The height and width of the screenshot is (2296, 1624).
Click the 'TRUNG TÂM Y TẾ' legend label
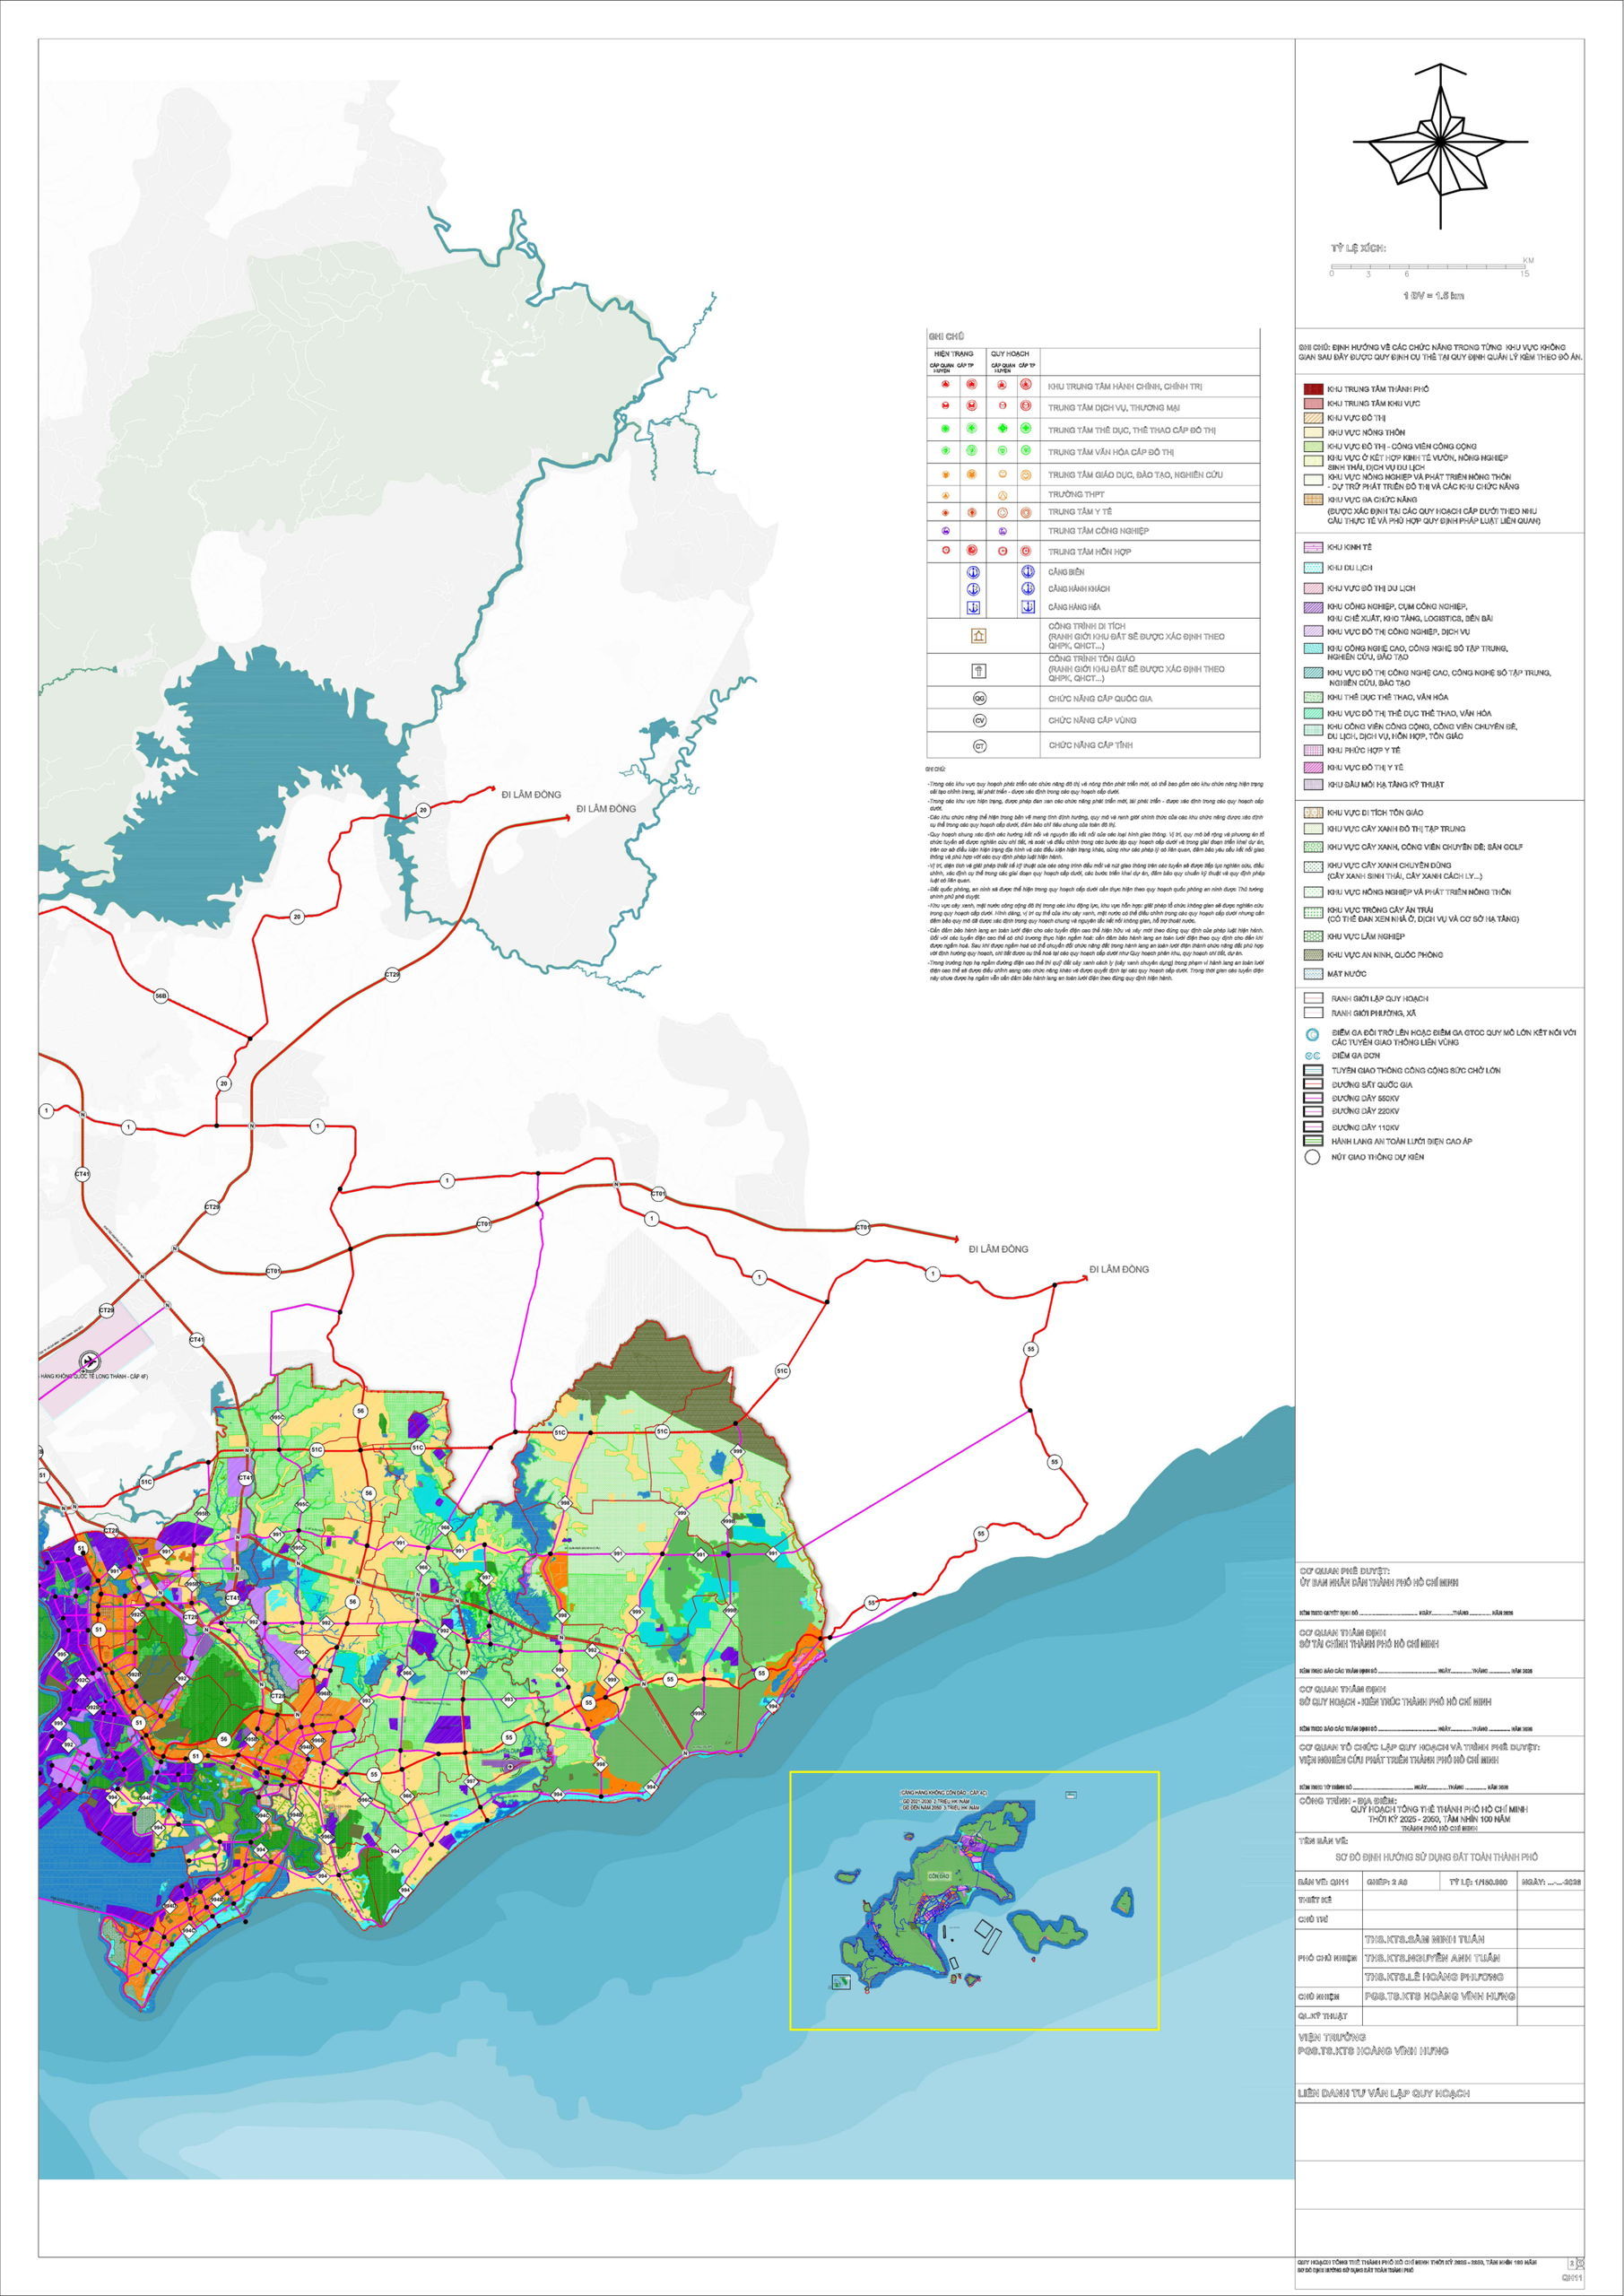pos(1080,512)
